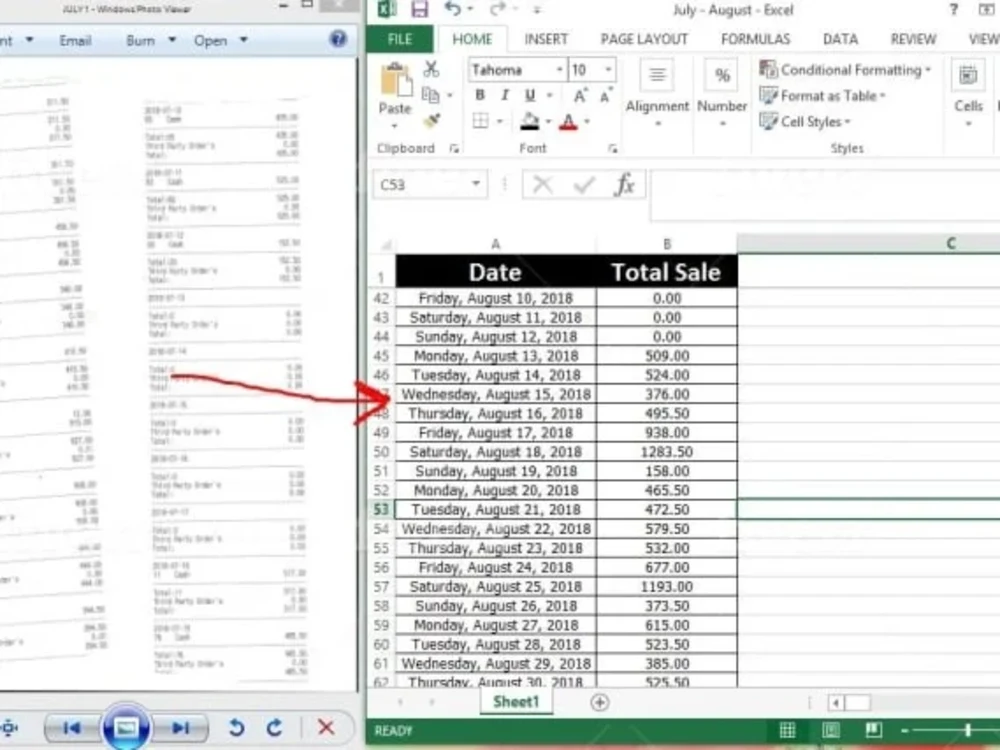Increase font size with large A icon
The width and height of the screenshot is (1000, 750).
(580, 96)
